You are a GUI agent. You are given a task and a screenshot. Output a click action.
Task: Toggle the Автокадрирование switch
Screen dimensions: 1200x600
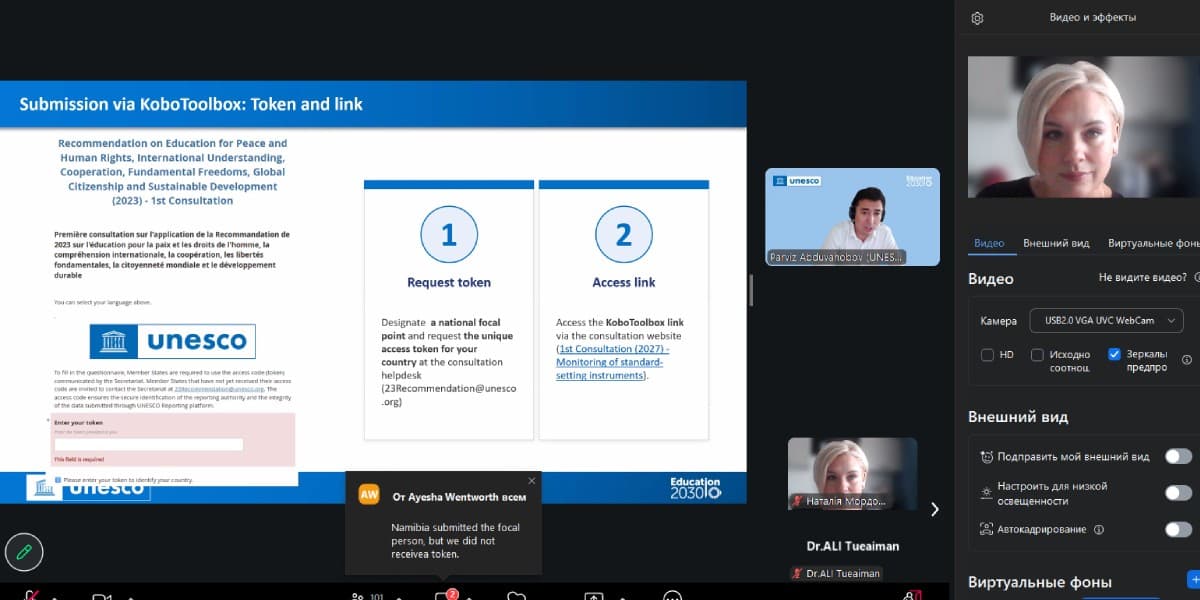click(x=1178, y=530)
